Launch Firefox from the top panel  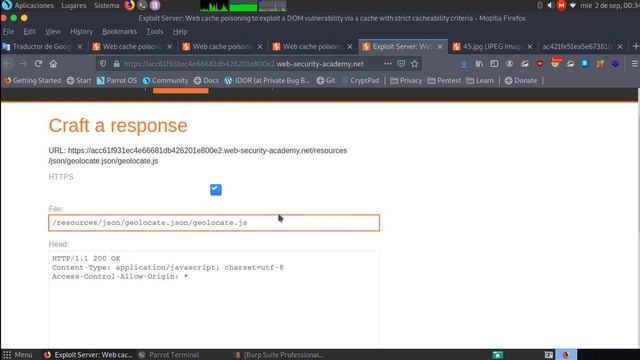129,5
